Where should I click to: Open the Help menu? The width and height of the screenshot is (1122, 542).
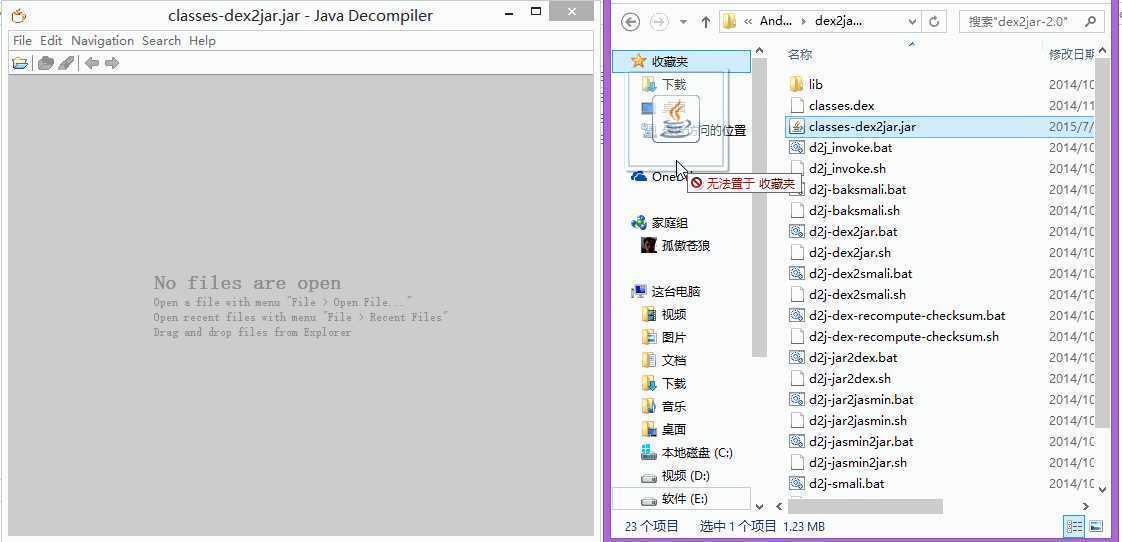coord(203,41)
